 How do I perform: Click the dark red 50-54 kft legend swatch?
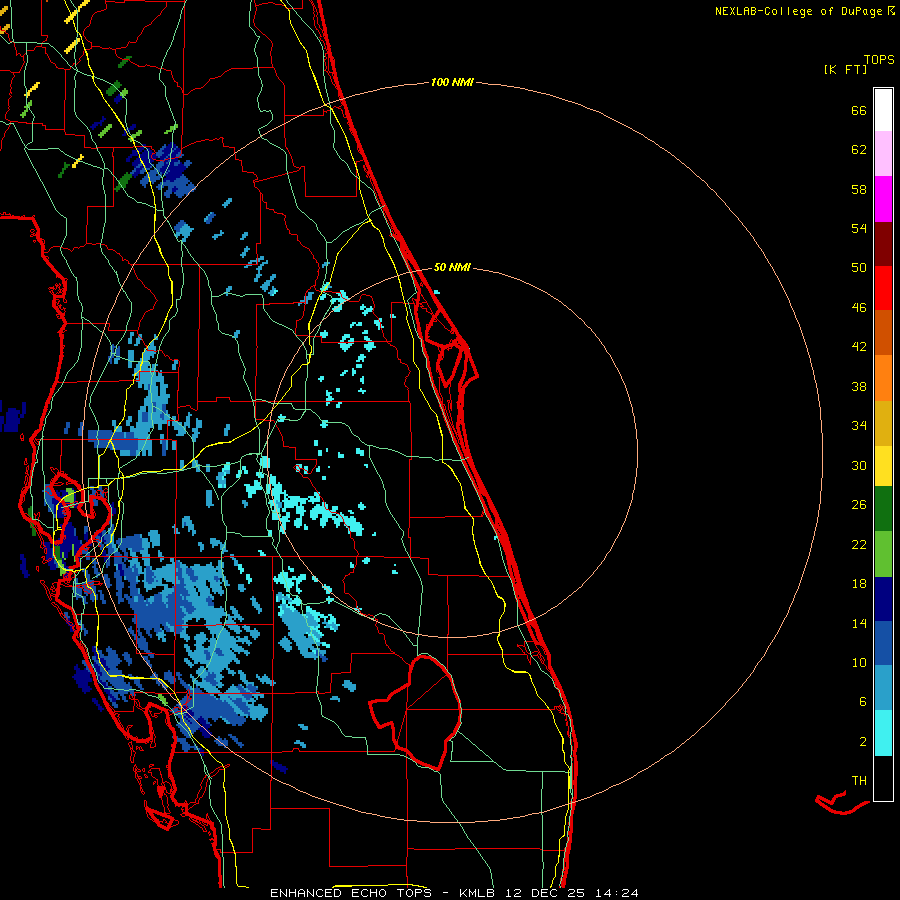[883, 244]
